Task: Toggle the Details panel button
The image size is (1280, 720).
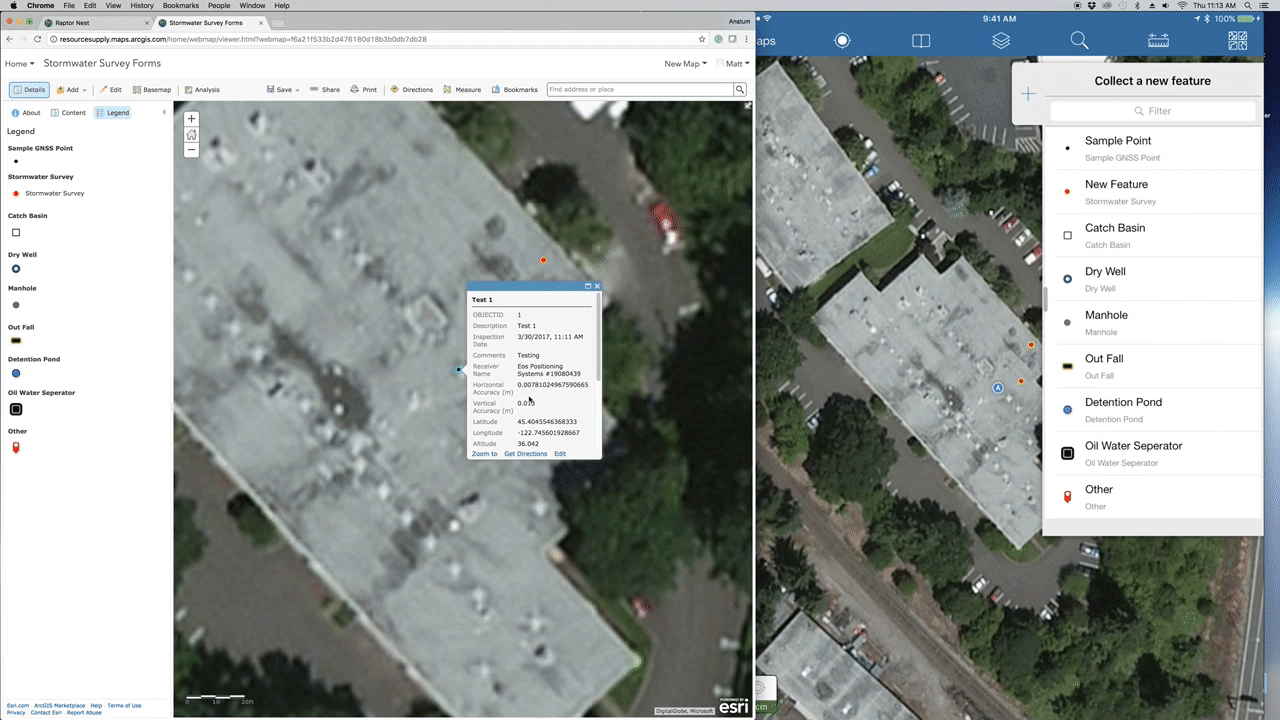Action: 29,89
